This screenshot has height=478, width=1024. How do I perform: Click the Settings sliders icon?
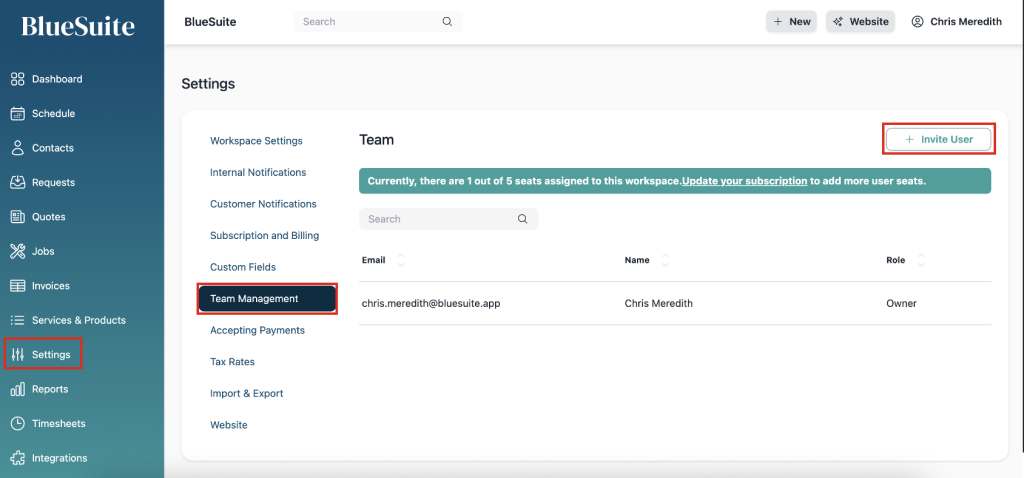18,355
